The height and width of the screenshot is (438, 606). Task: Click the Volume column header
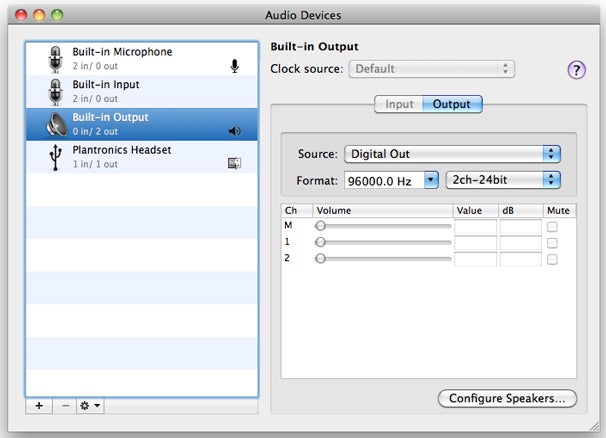[383, 211]
